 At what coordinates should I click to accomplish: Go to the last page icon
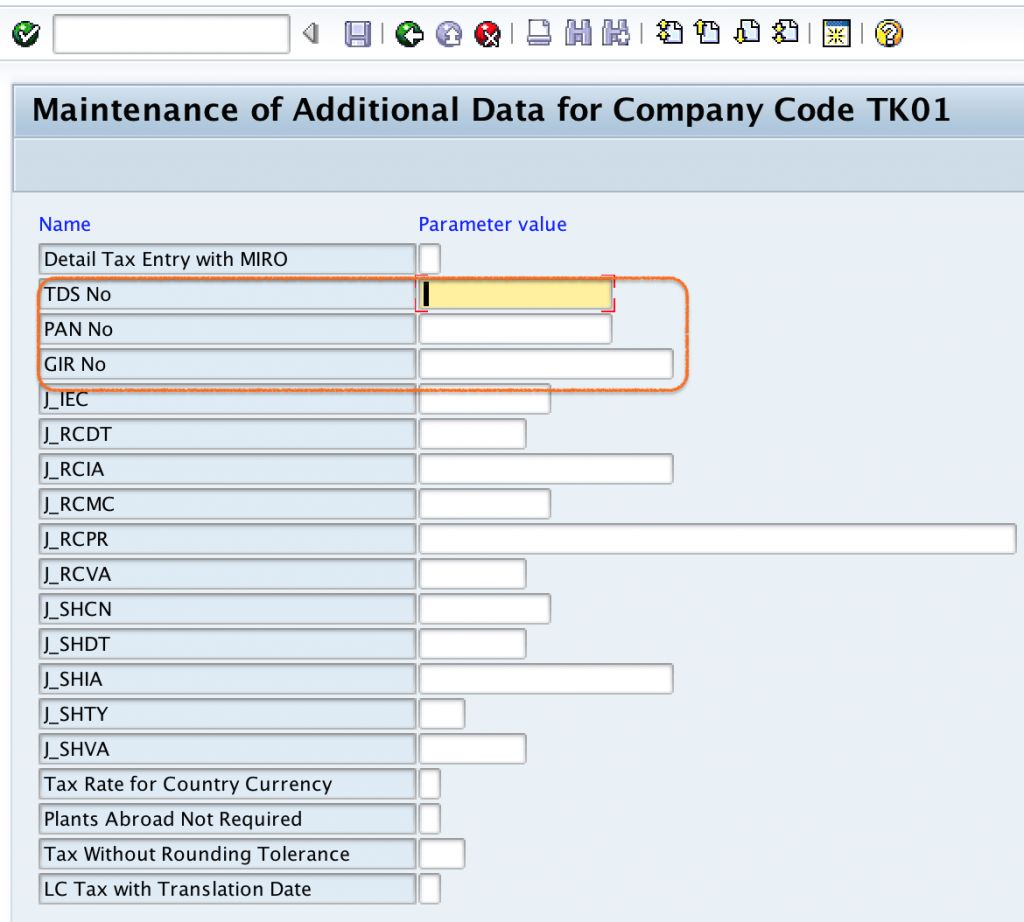click(x=787, y=33)
